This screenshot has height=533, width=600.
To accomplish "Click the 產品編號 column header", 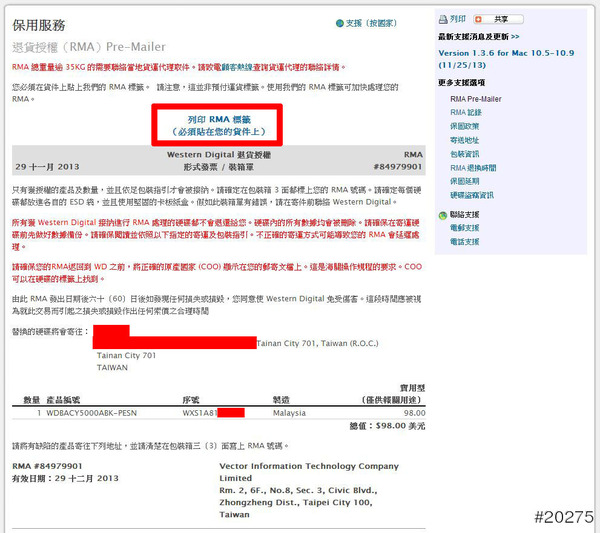I will [63, 400].
